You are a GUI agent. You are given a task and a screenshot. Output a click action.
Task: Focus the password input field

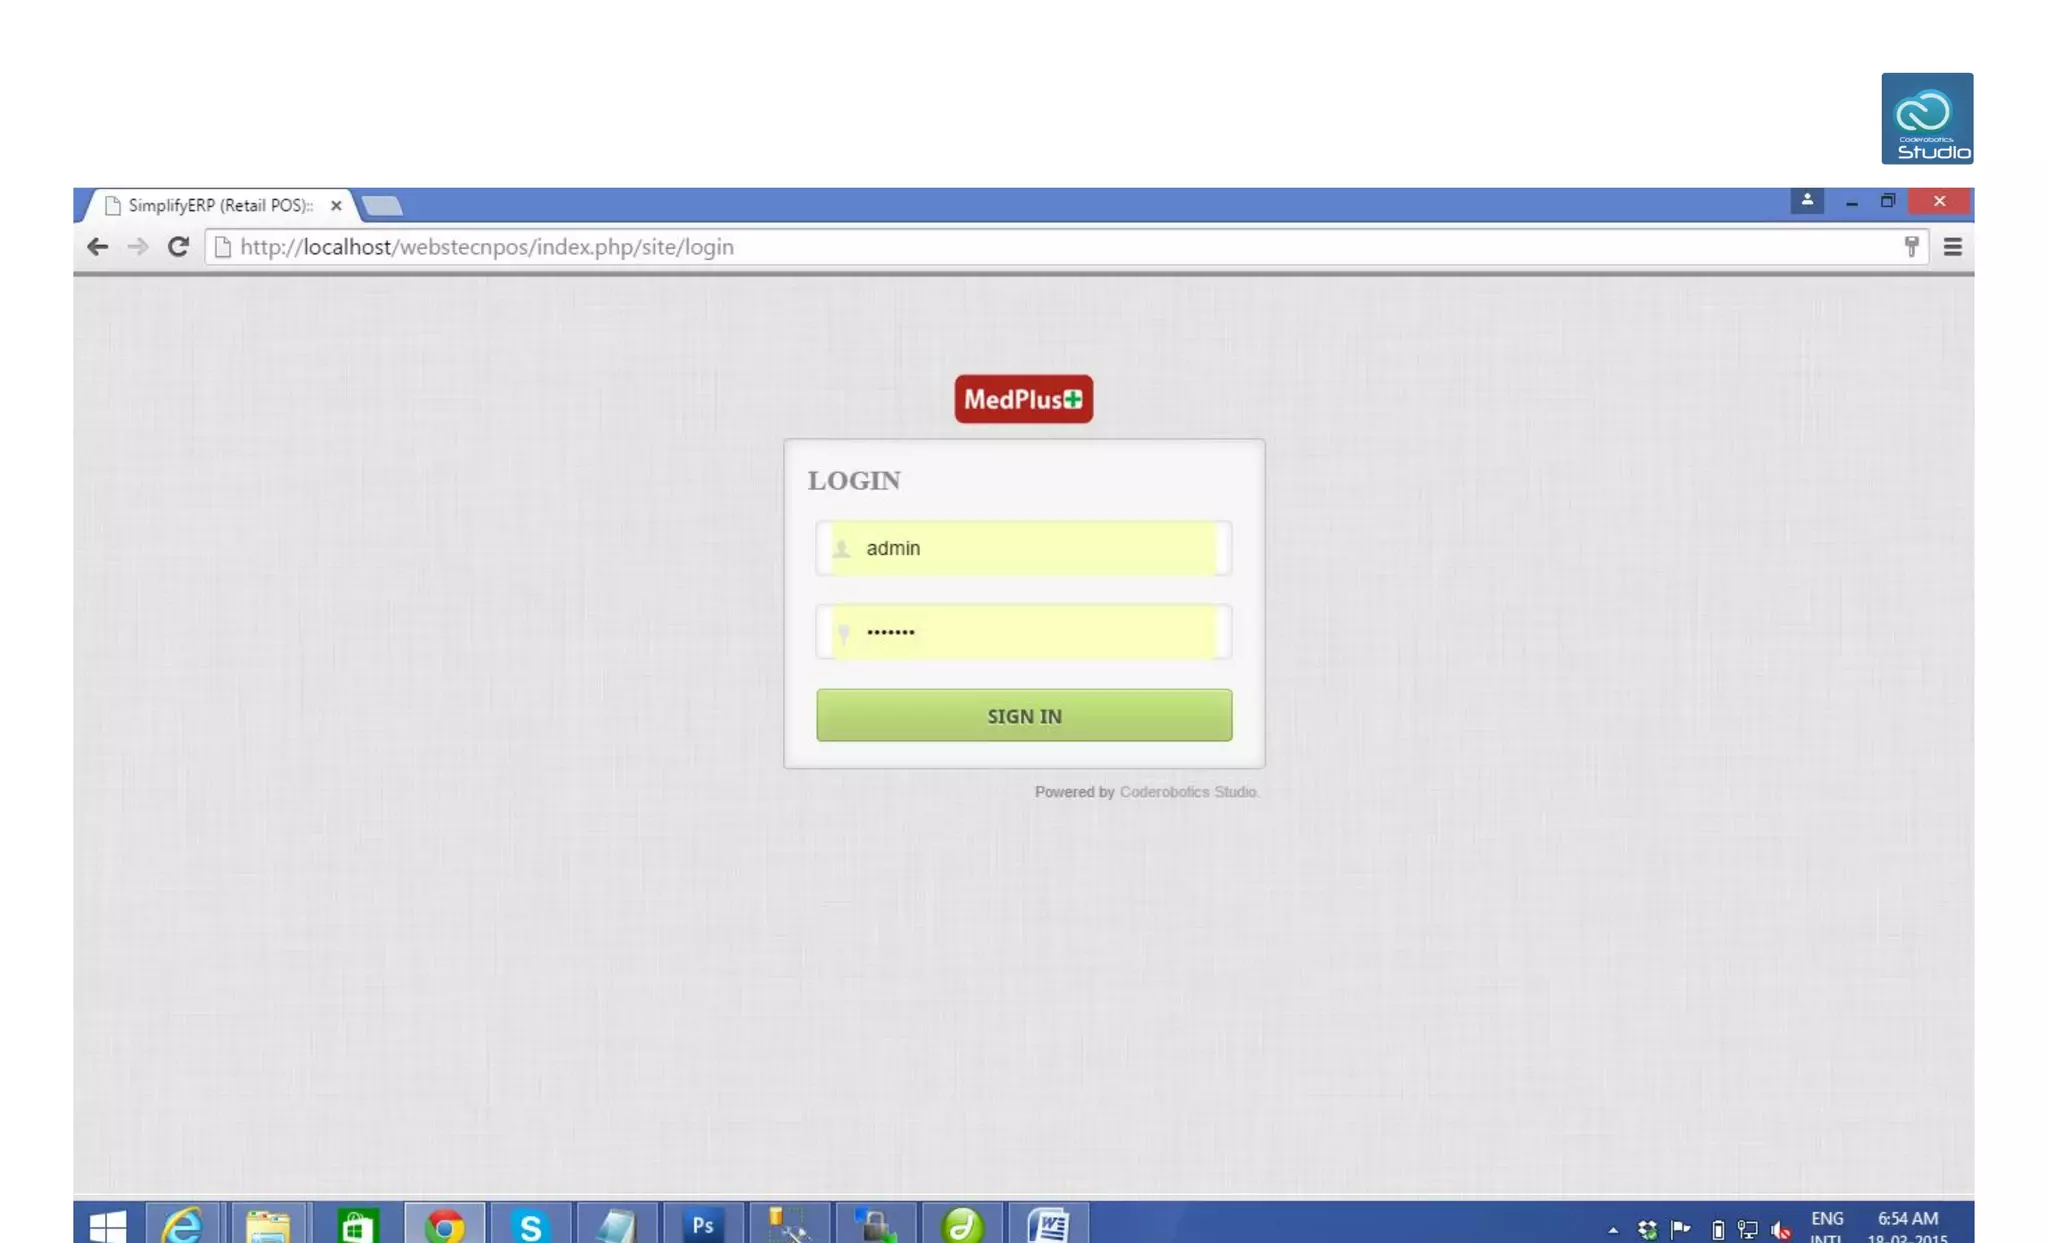(1023, 632)
